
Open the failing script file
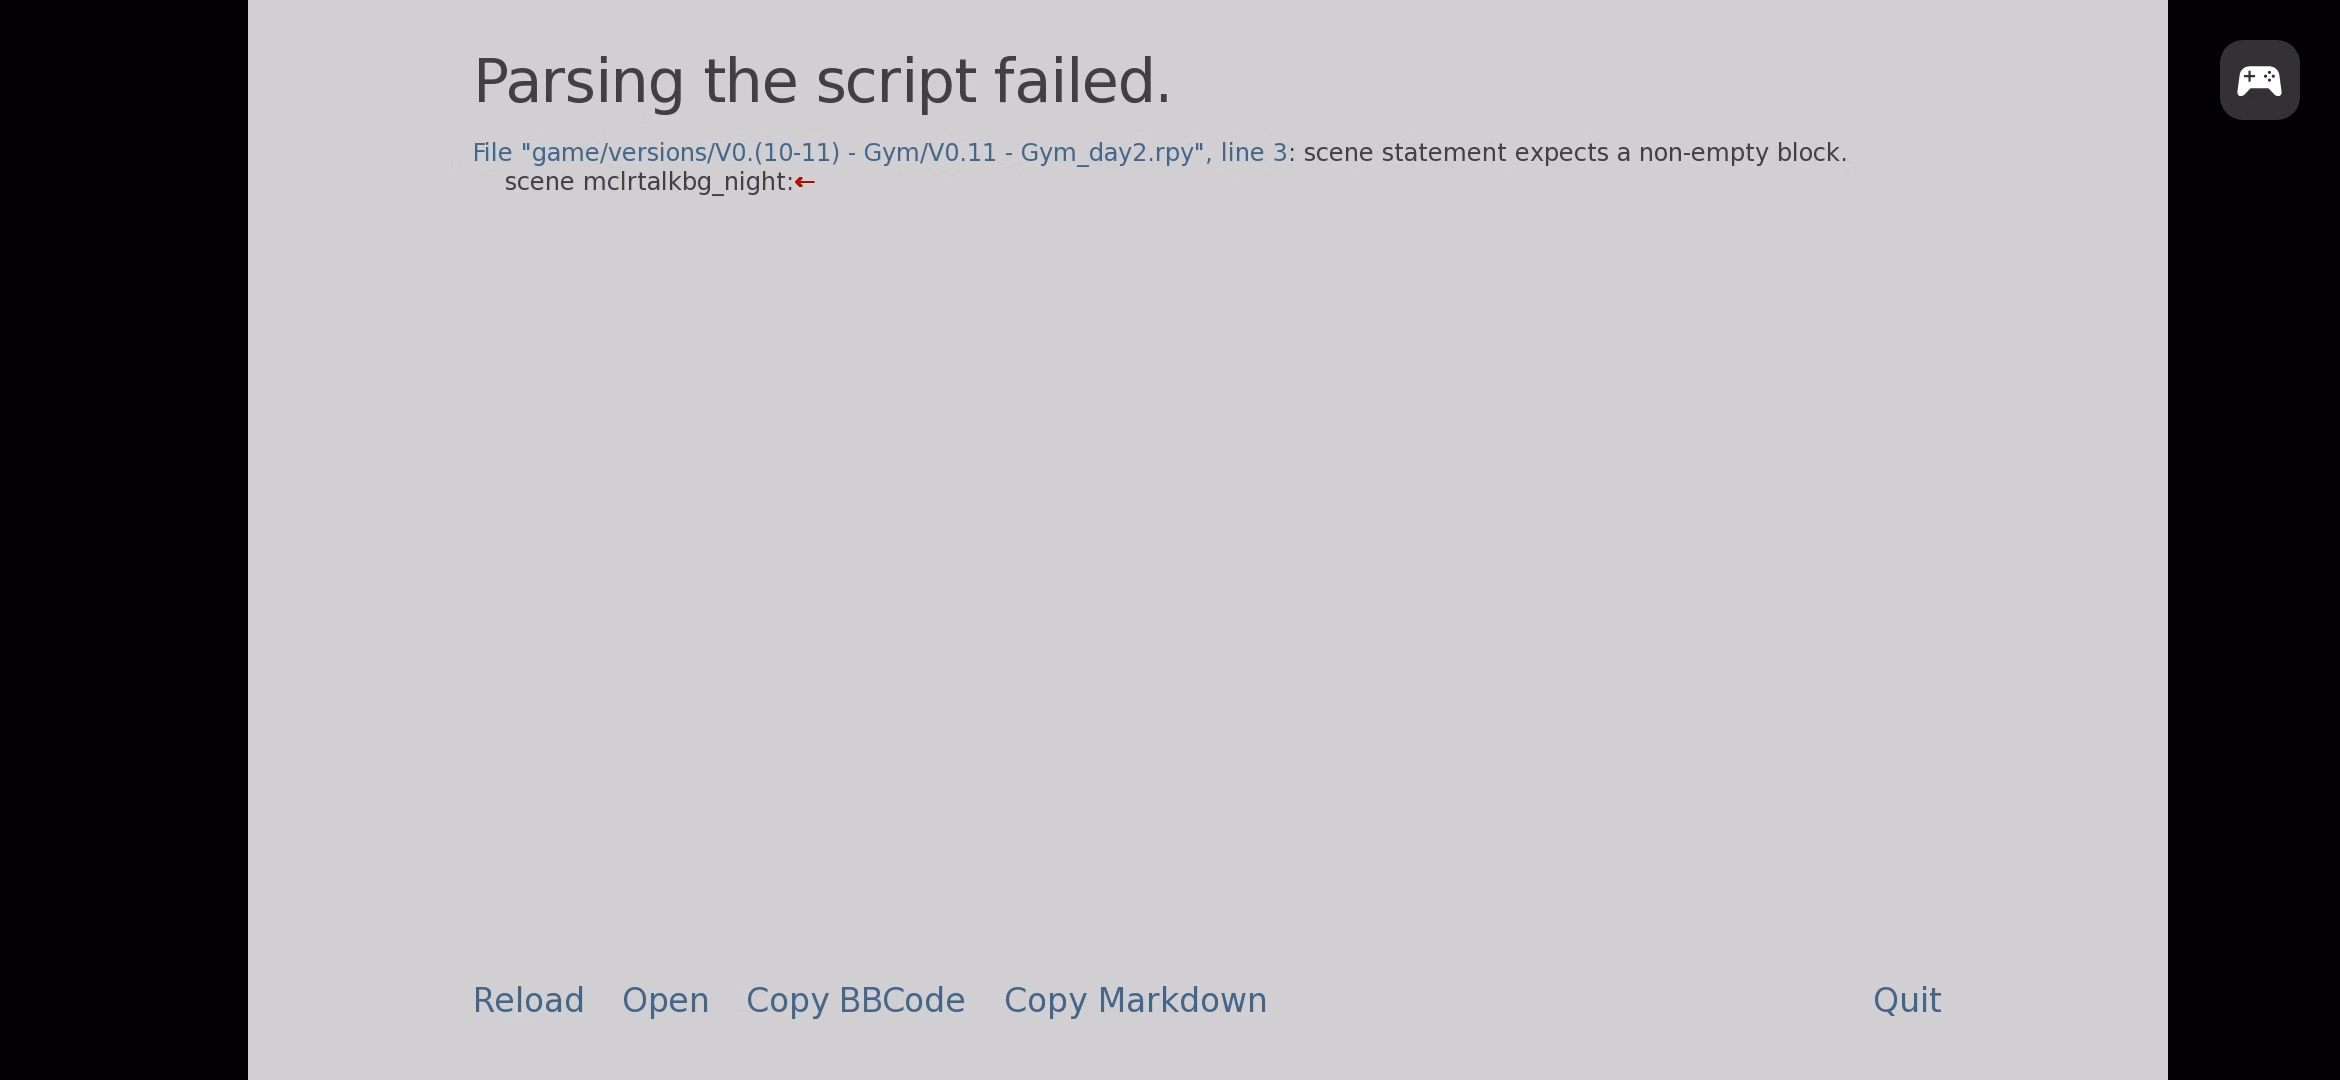click(x=665, y=1000)
